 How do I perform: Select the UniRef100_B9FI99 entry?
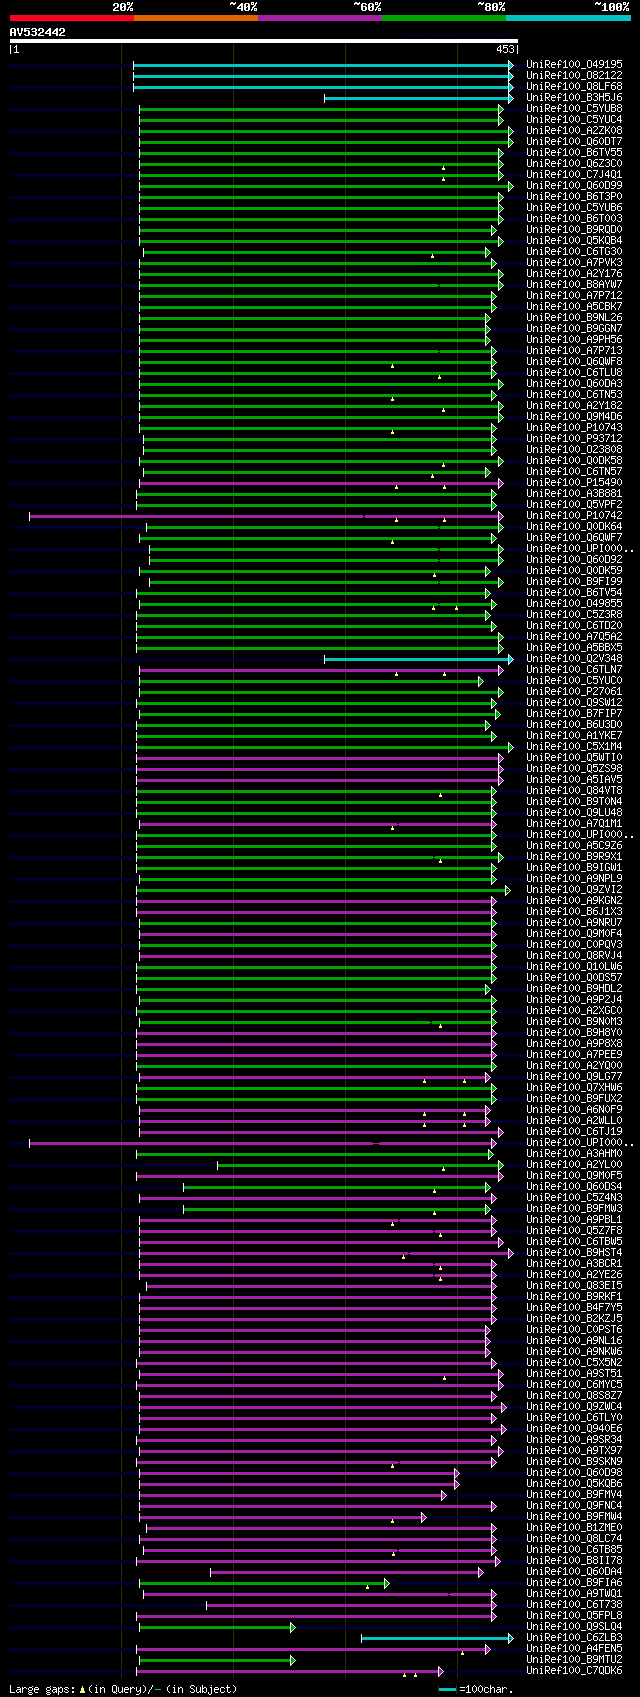pyautogui.click(x=574, y=582)
